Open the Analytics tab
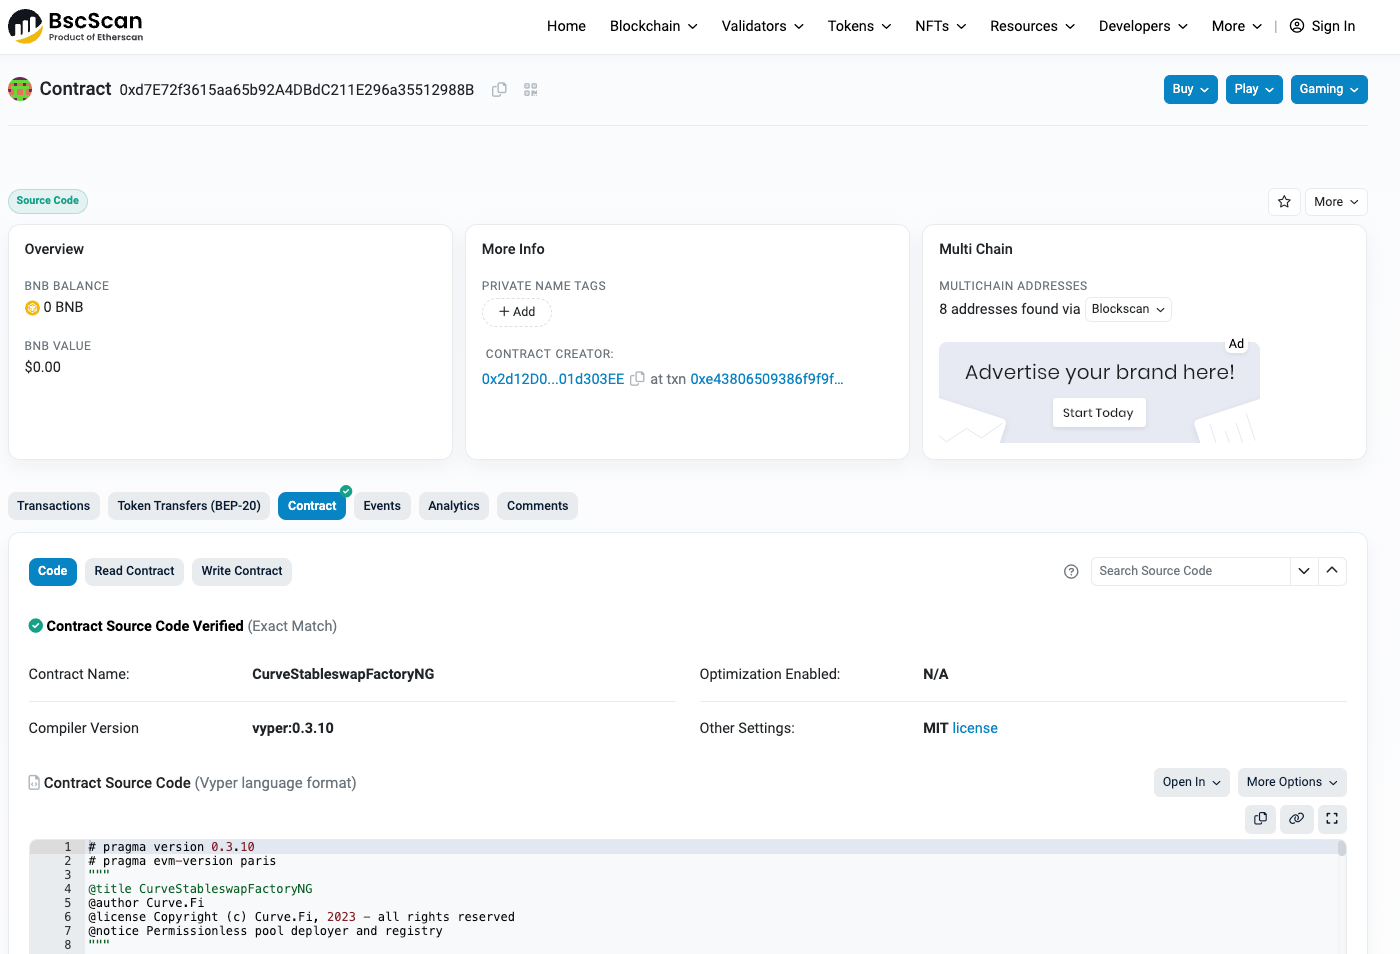 [454, 506]
